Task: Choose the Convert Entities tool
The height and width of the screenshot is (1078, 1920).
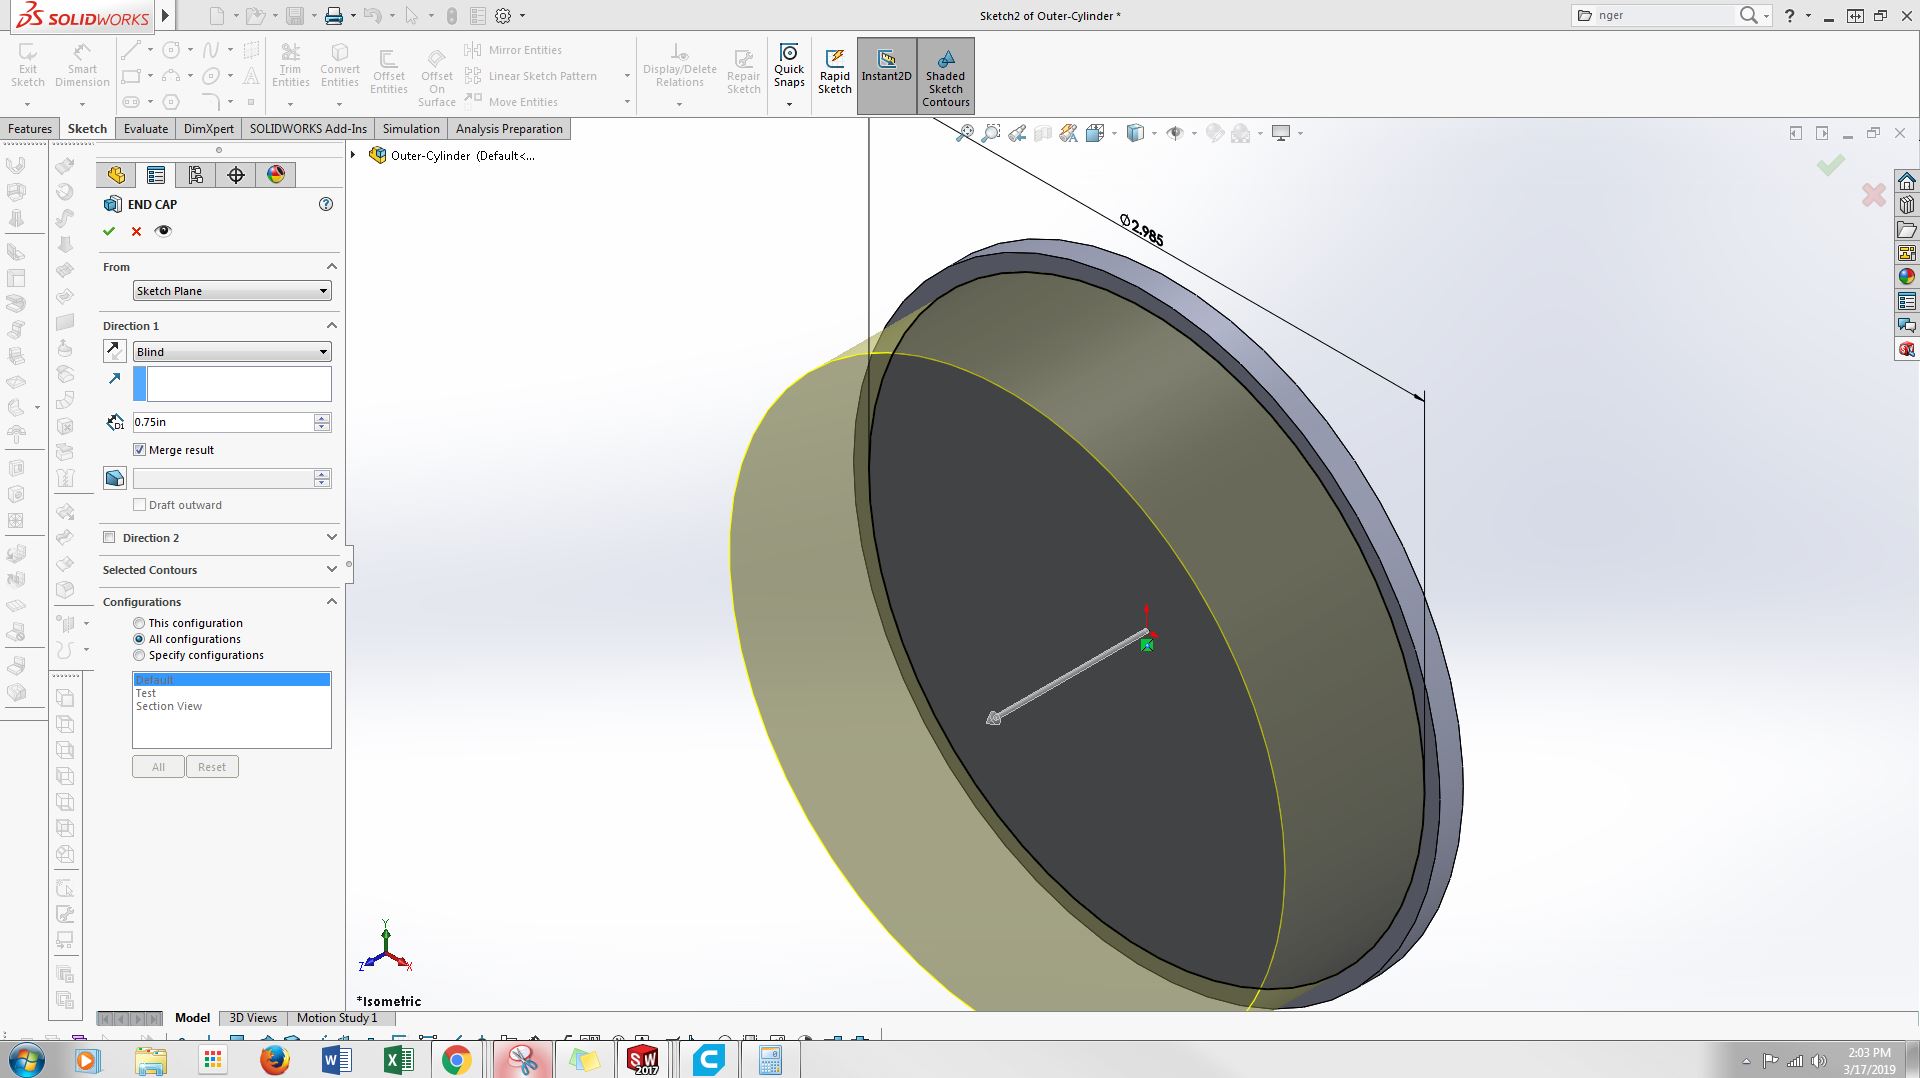Action: [x=340, y=65]
